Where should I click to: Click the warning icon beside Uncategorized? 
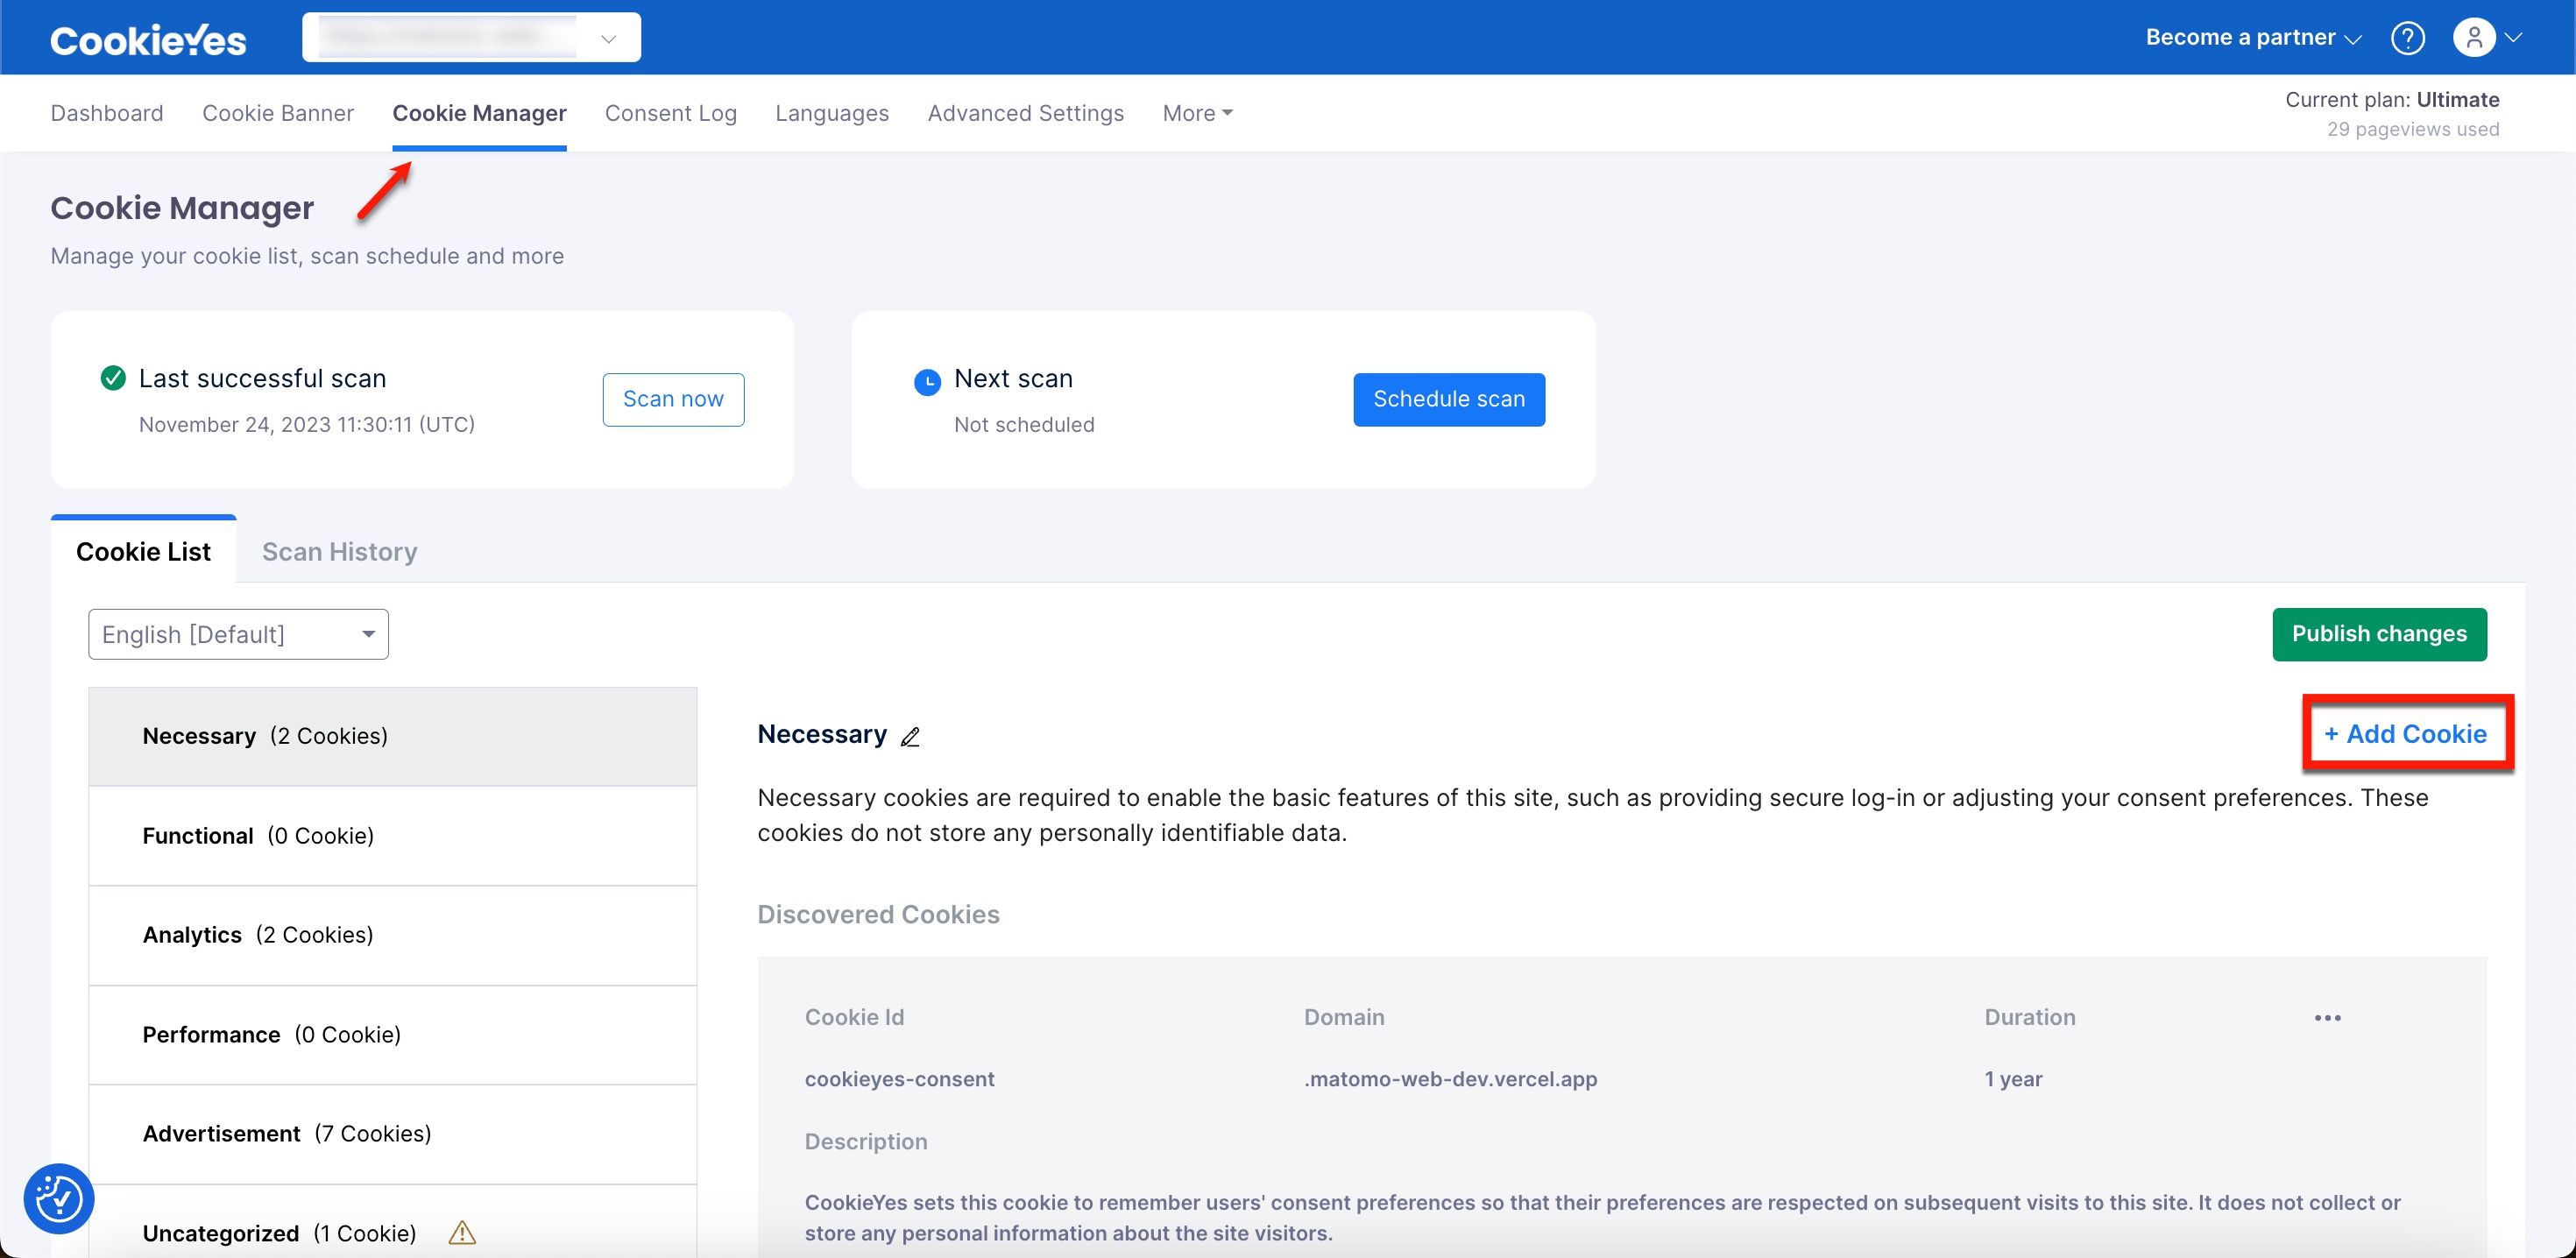pyautogui.click(x=462, y=1232)
